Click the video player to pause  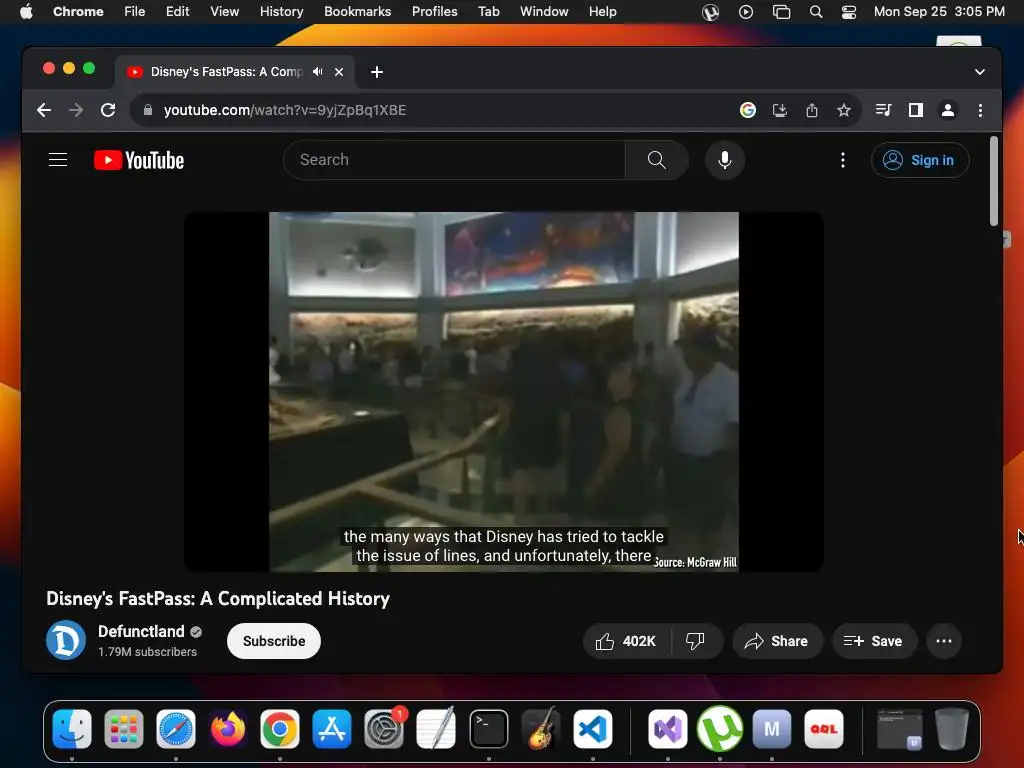coord(504,392)
